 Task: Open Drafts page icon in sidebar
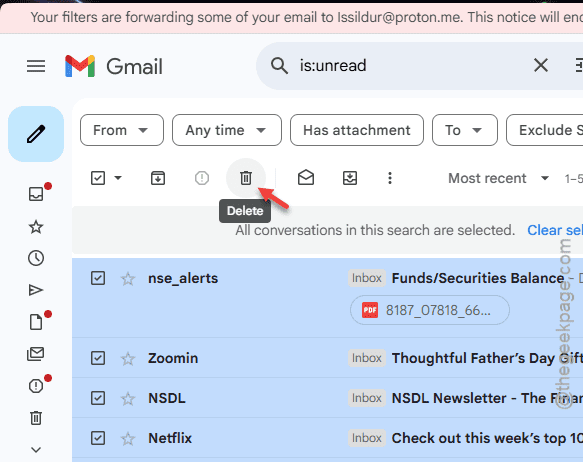(36, 322)
